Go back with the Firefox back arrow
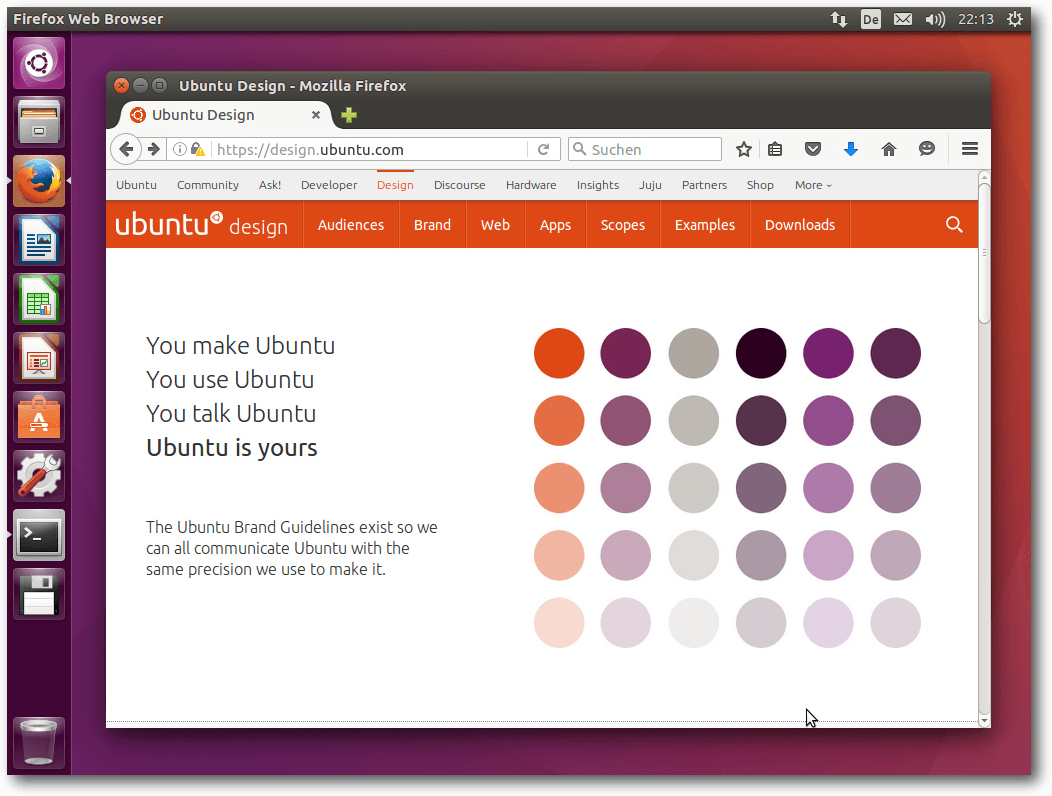Screen dimensions: 1052x796 (126, 149)
